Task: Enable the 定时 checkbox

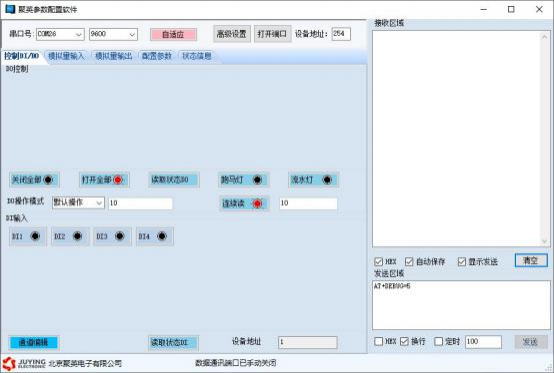Action: tap(438, 341)
